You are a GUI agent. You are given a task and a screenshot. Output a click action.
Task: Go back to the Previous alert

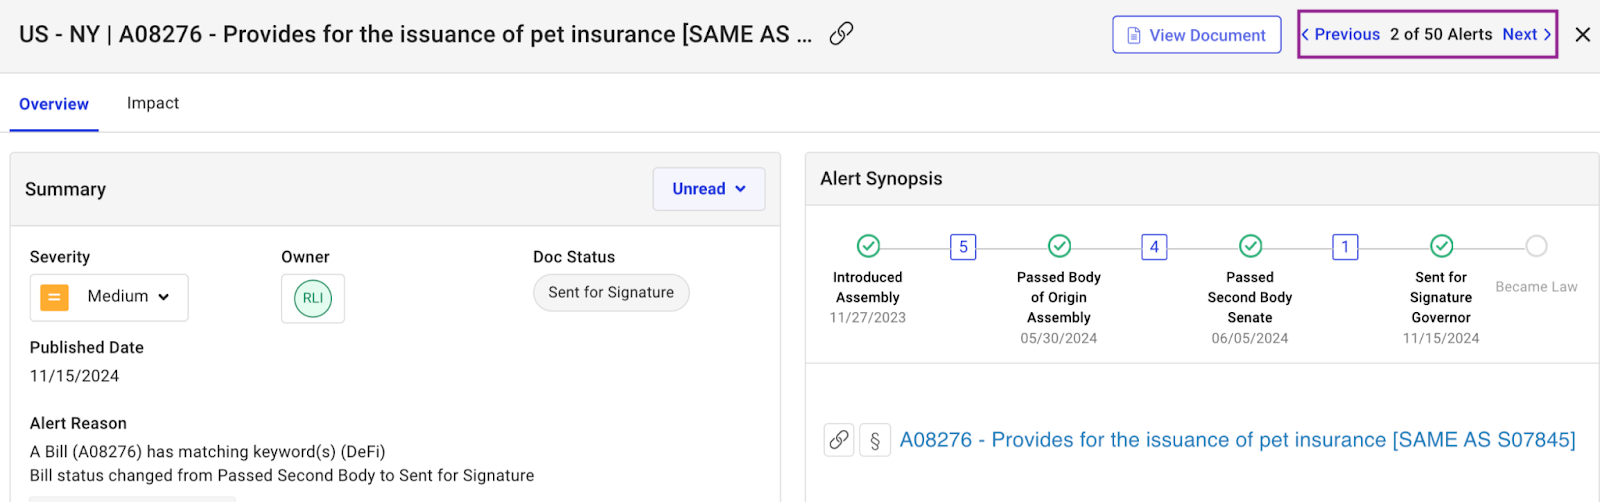point(1341,34)
